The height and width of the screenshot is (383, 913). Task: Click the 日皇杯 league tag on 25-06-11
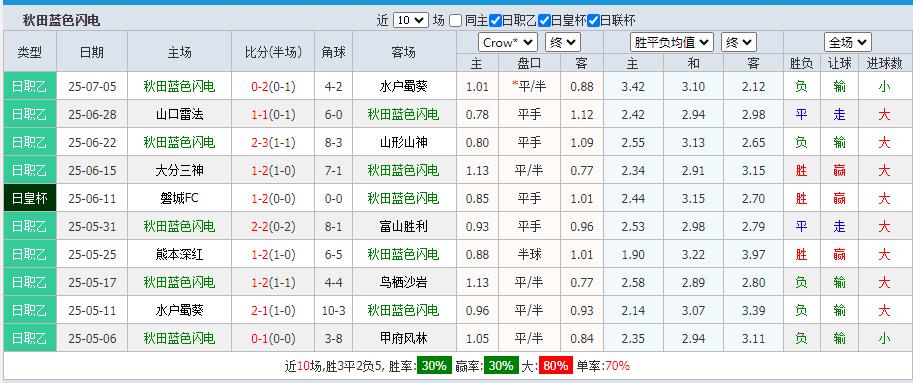point(30,198)
